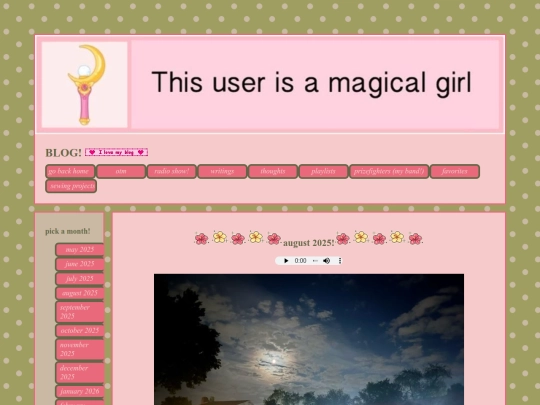The image size is (540, 405).
Task: Click the audio progress bar
Action: coord(315,261)
